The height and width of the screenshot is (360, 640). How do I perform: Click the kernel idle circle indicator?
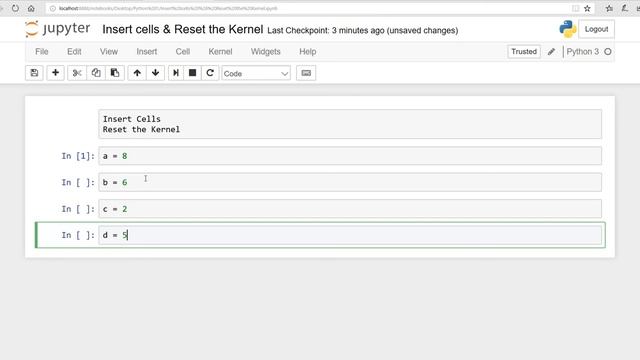[608, 52]
